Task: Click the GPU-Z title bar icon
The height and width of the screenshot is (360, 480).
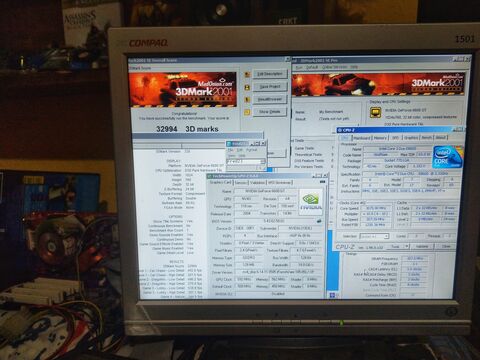Action: (210, 176)
